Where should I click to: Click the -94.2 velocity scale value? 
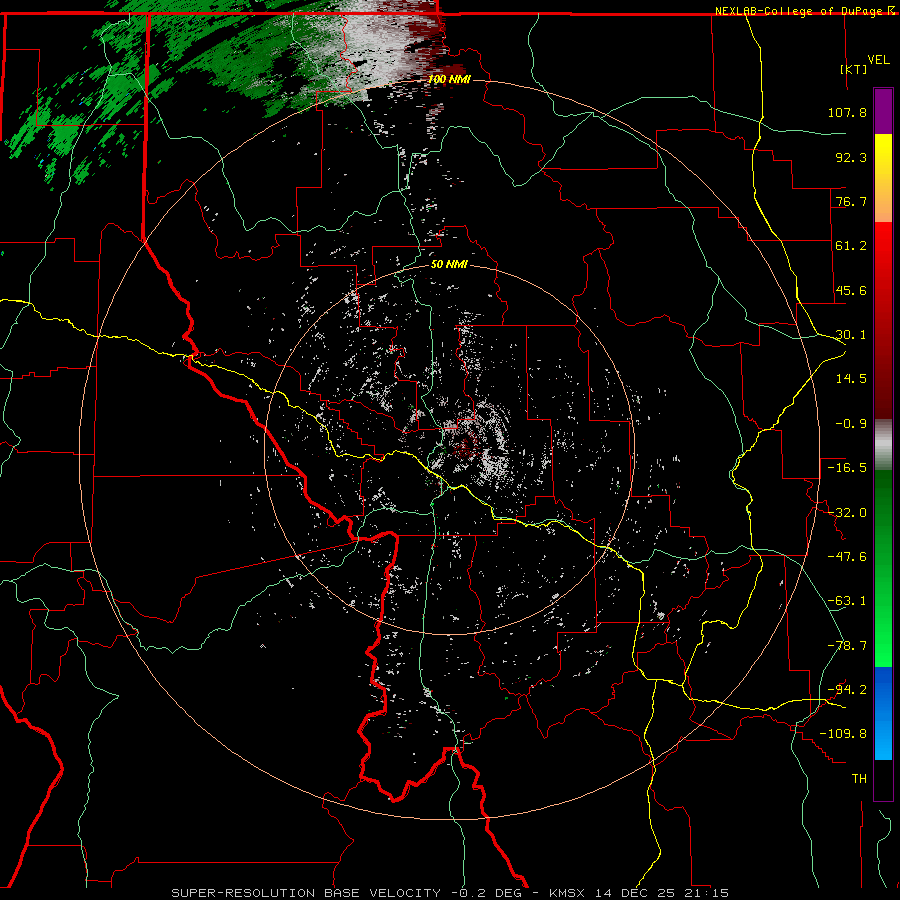click(x=847, y=689)
